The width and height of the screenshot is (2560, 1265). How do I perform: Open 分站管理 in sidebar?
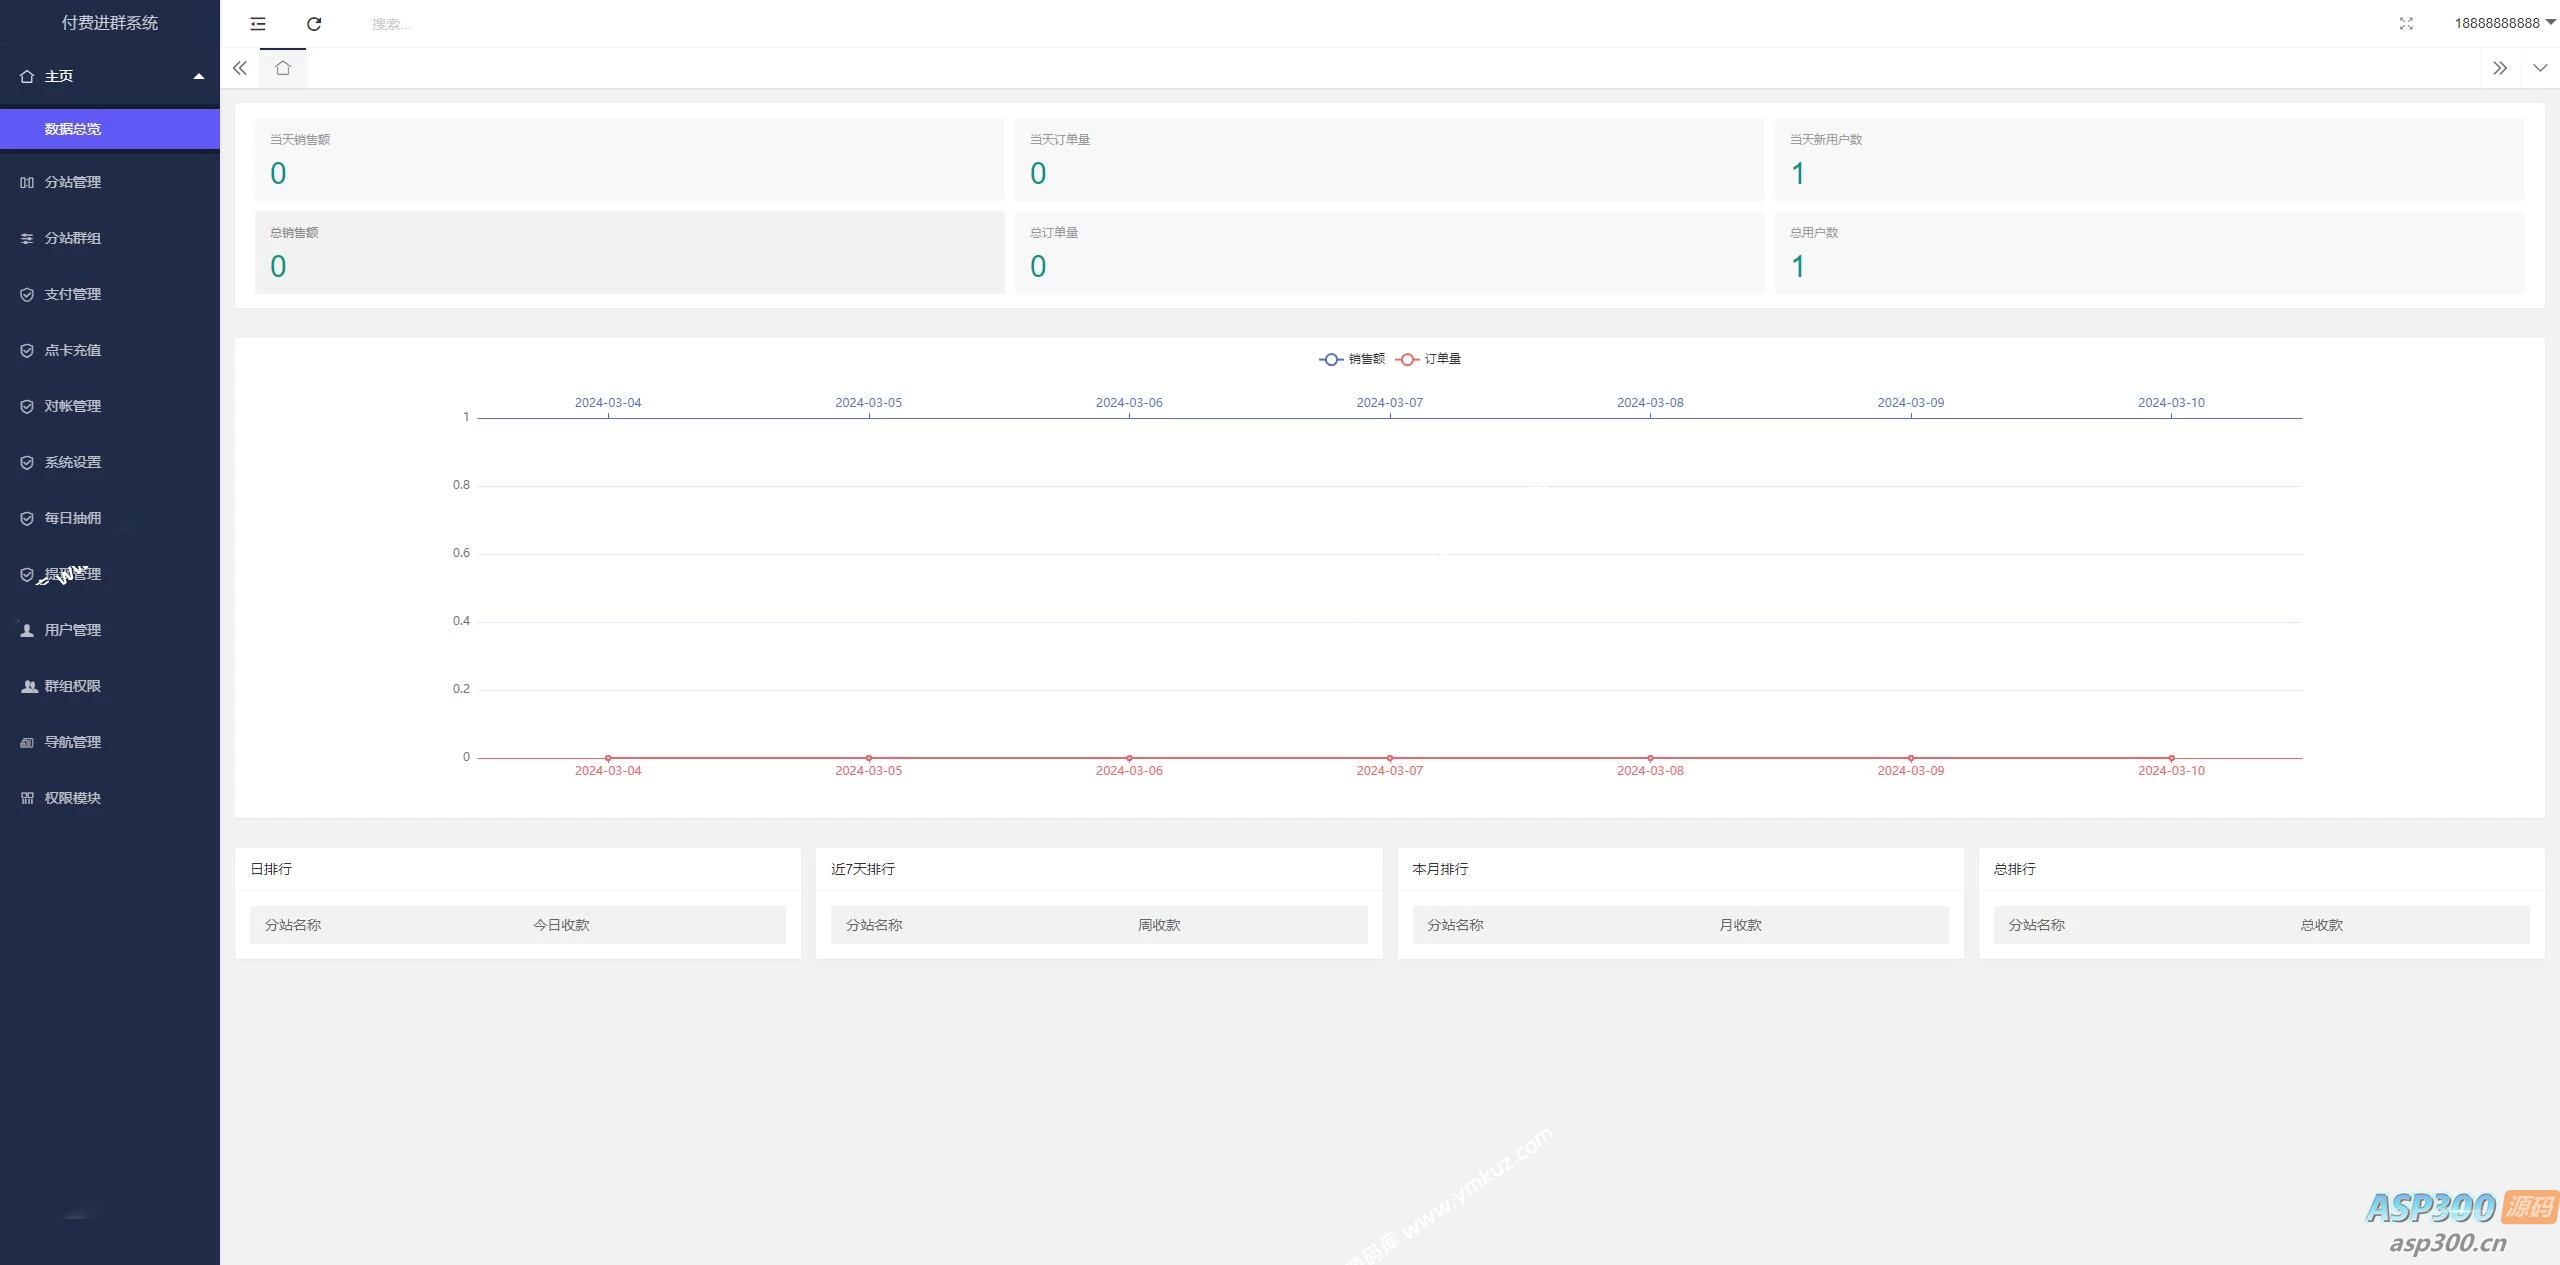tap(73, 182)
